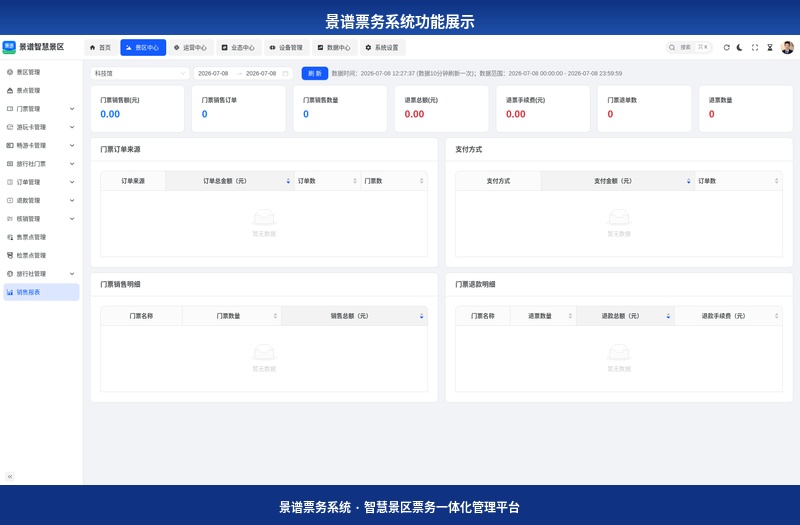Enter fullscreen using the expand icon
This screenshot has height=525, width=800.
tap(755, 47)
